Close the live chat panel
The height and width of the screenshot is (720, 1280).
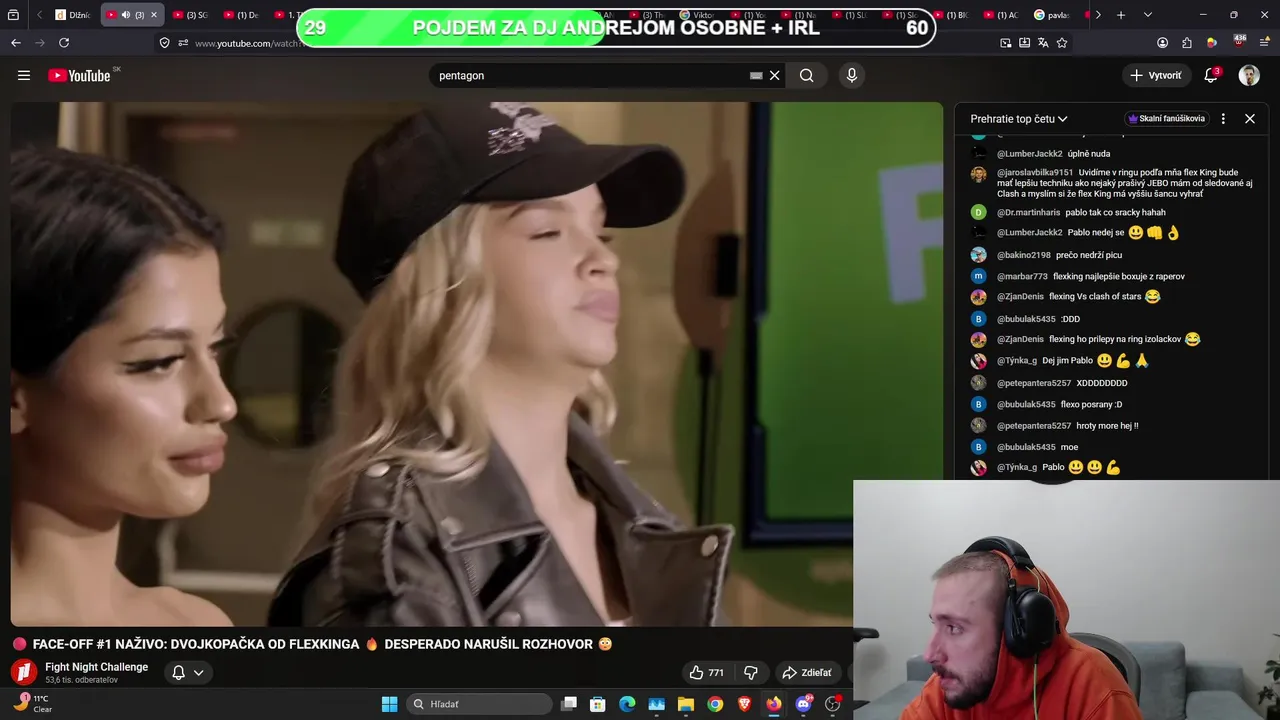[1250, 118]
